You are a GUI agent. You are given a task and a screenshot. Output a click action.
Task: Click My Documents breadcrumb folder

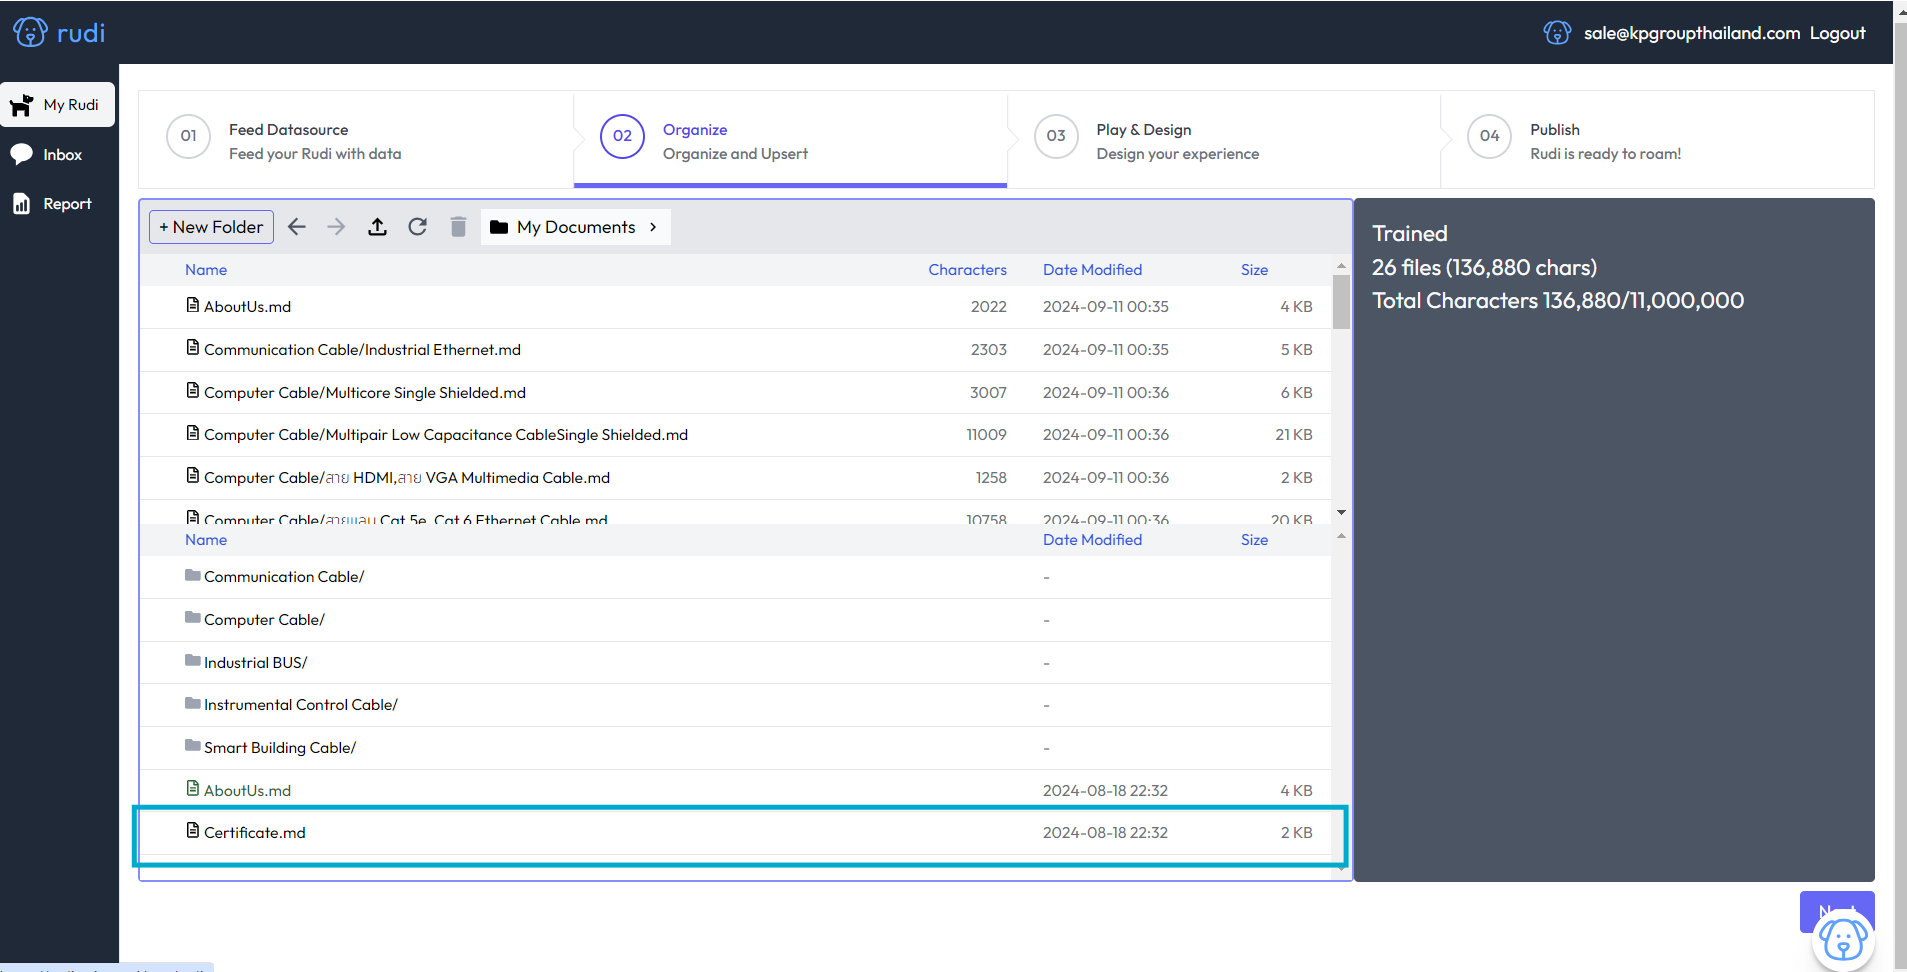point(563,227)
